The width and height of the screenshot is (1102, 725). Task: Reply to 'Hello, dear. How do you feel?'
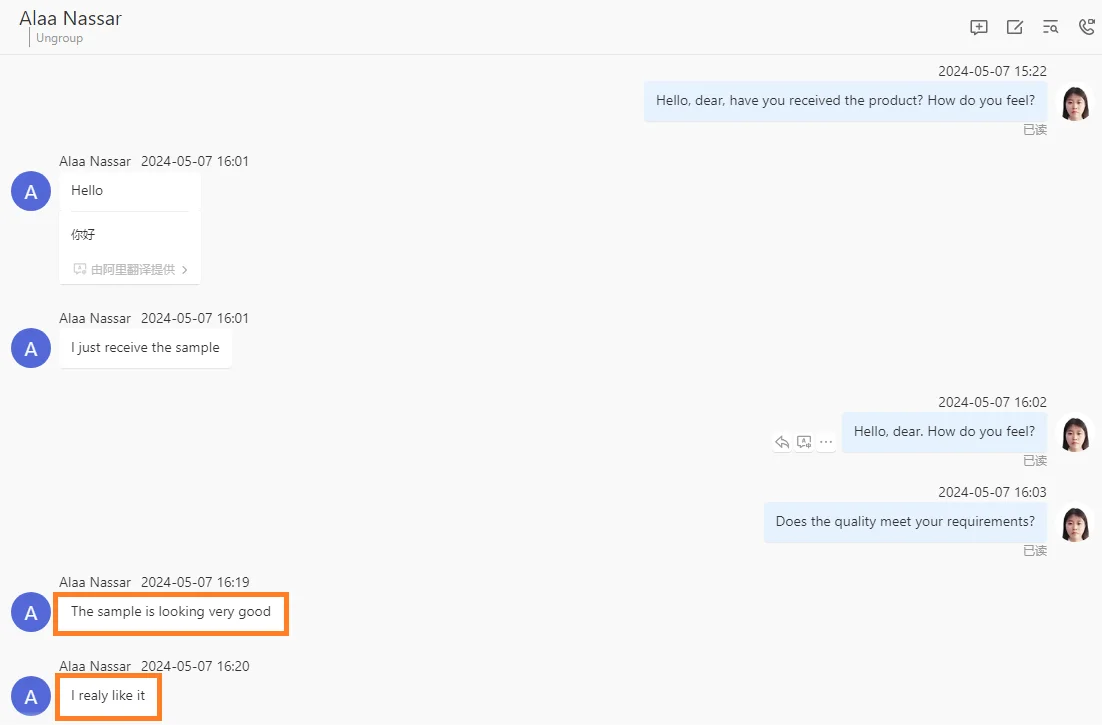782,442
